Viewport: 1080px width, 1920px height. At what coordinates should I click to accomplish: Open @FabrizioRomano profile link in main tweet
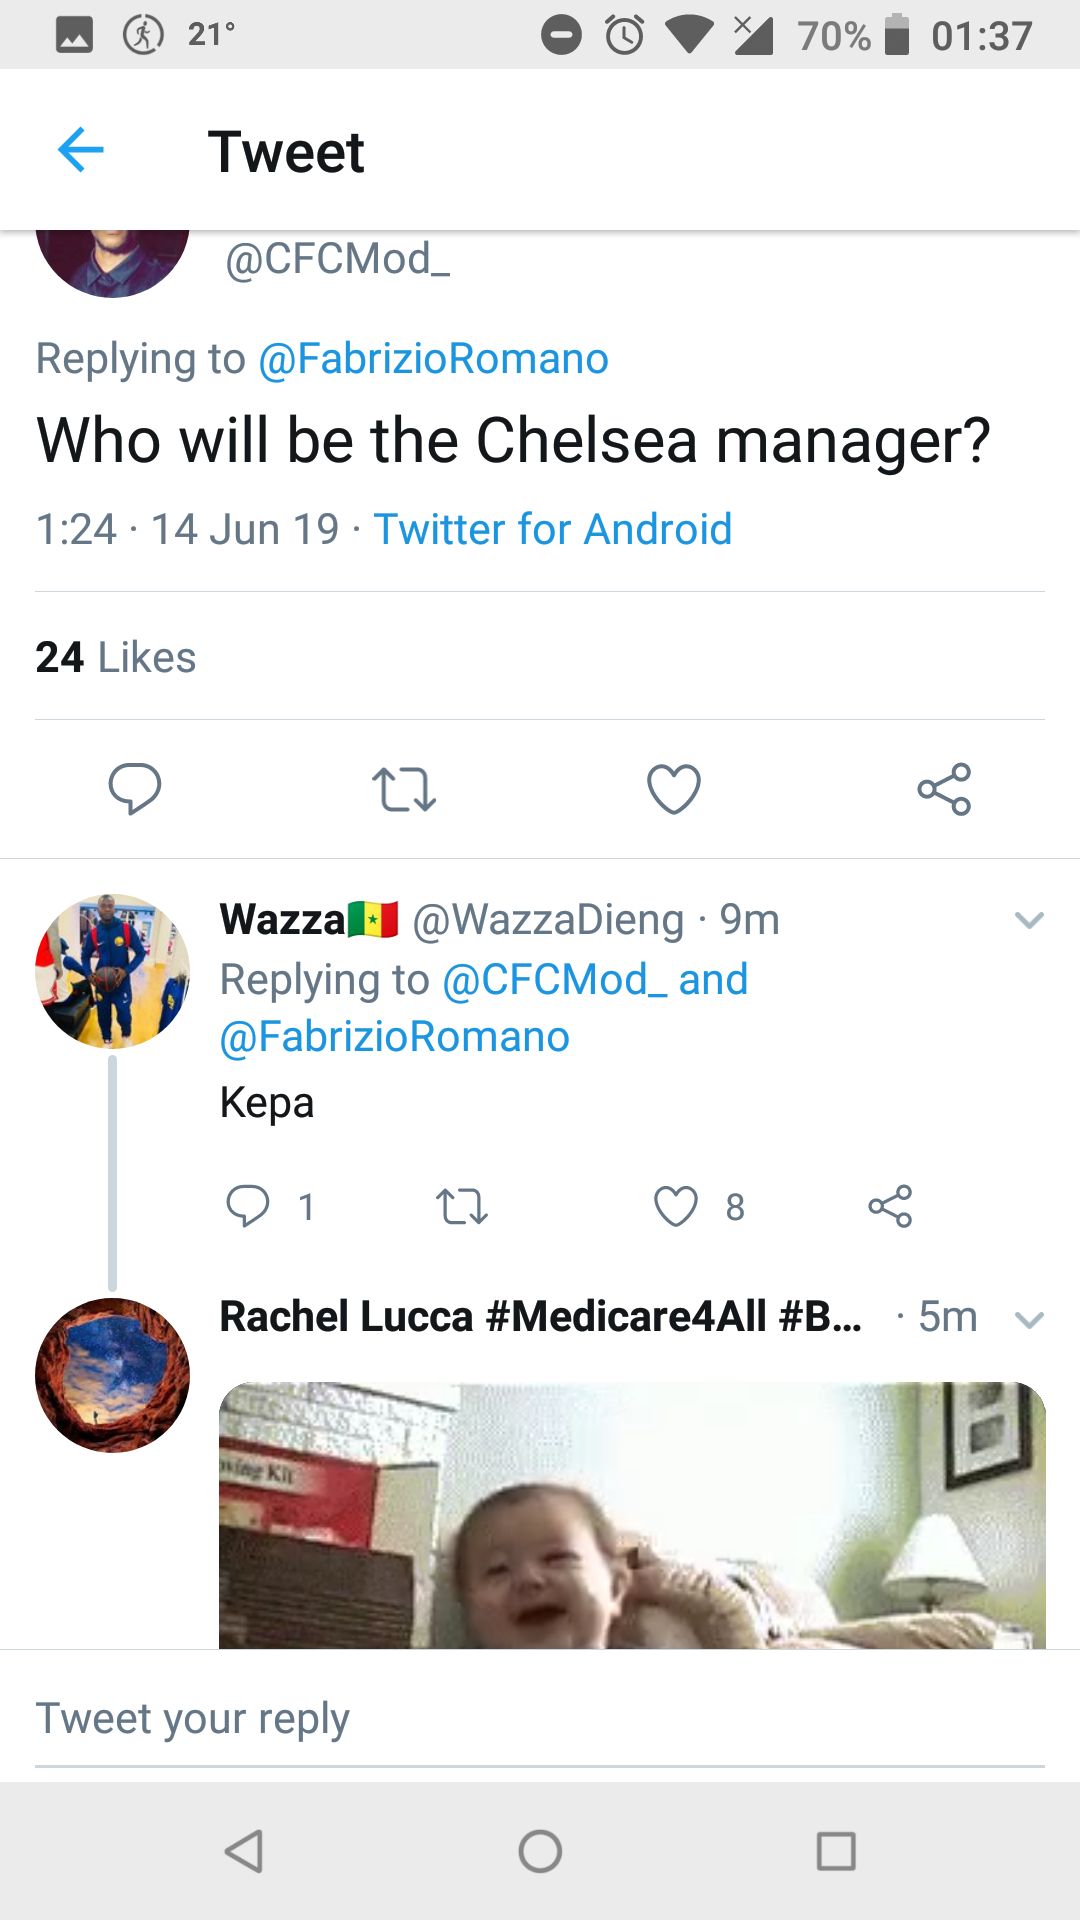[433, 359]
